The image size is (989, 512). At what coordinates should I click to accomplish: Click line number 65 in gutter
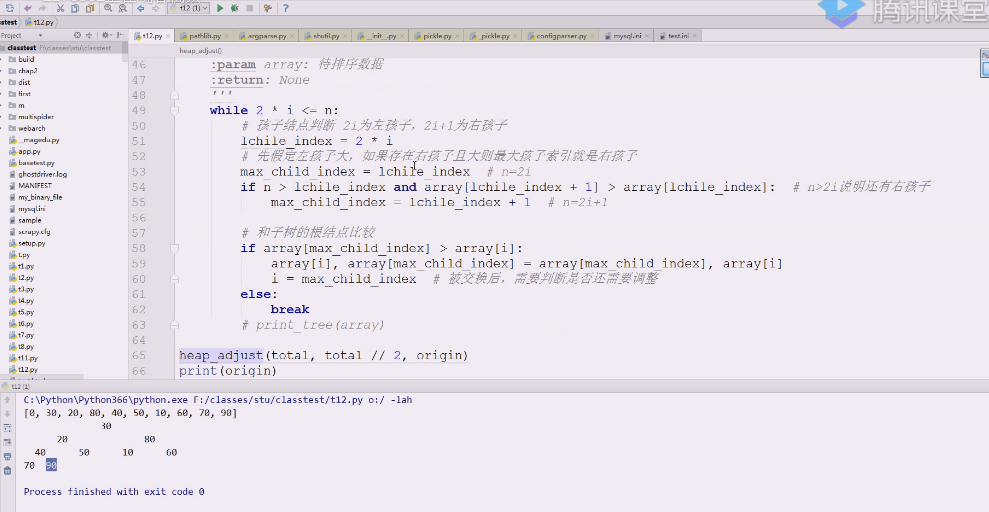pyautogui.click(x=139, y=356)
